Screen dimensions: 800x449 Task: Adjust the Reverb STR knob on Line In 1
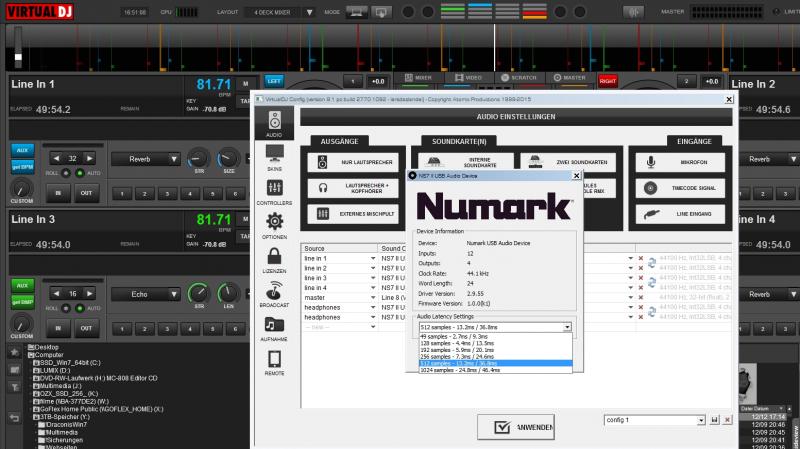tap(200, 158)
